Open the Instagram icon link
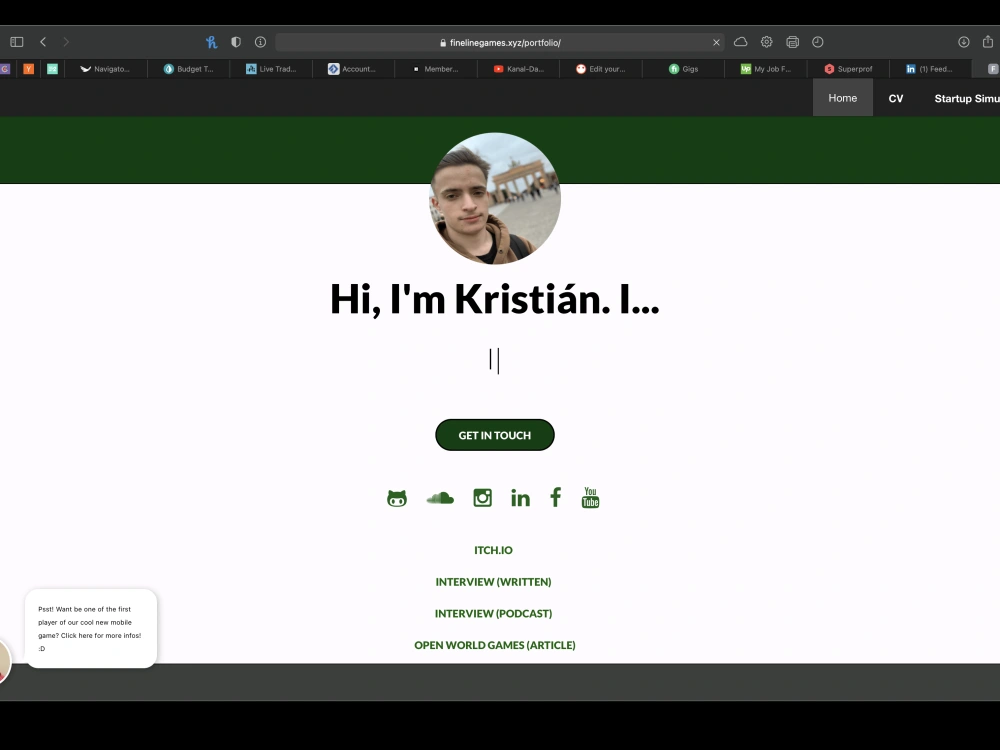The width and height of the screenshot is (1000, 750). tap(482, 497)
